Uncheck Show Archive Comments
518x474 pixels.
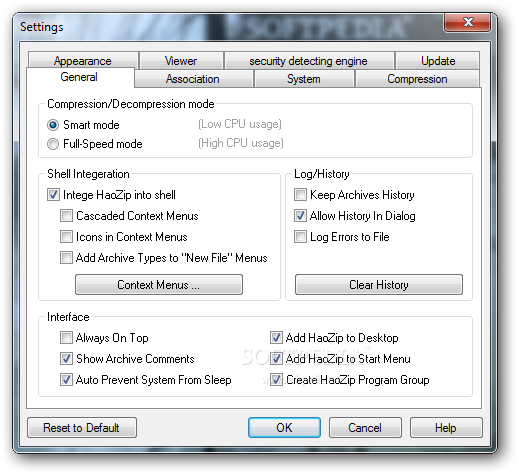click(x=66, y=359)
